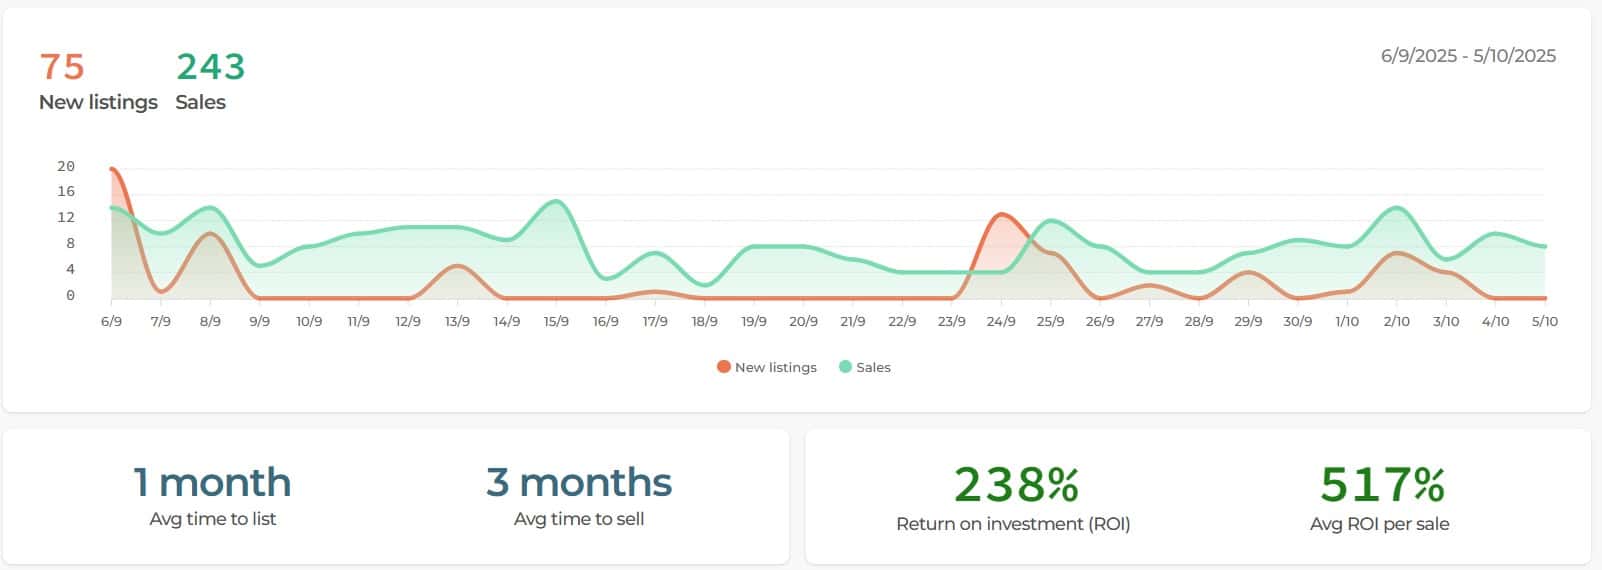Click the 1 month avg time to list
This screenshot has height=570, width=1602.
(x=212, y=483)
